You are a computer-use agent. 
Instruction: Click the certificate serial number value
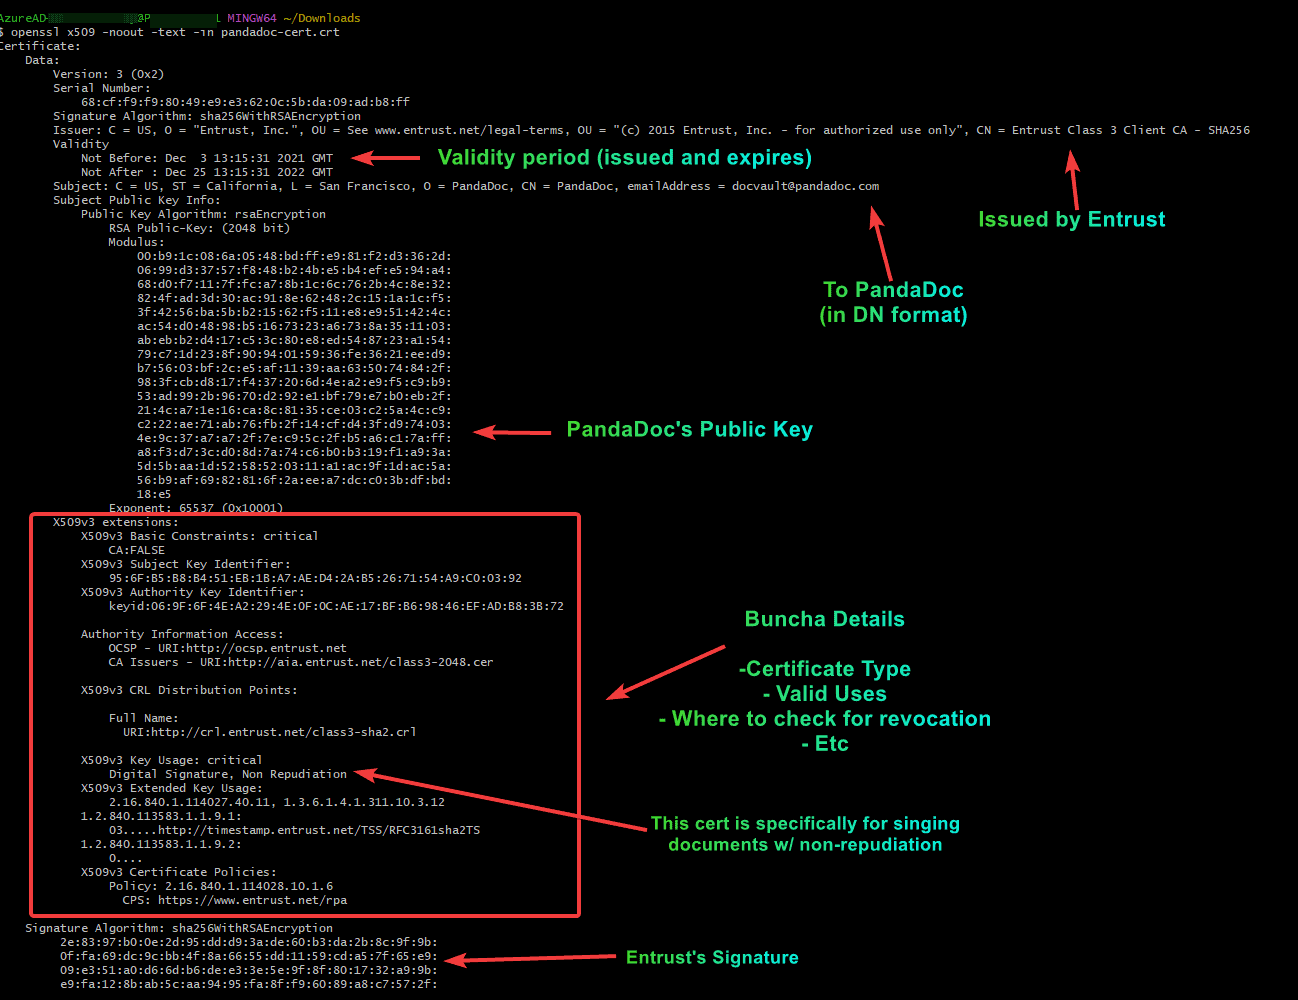245,102
